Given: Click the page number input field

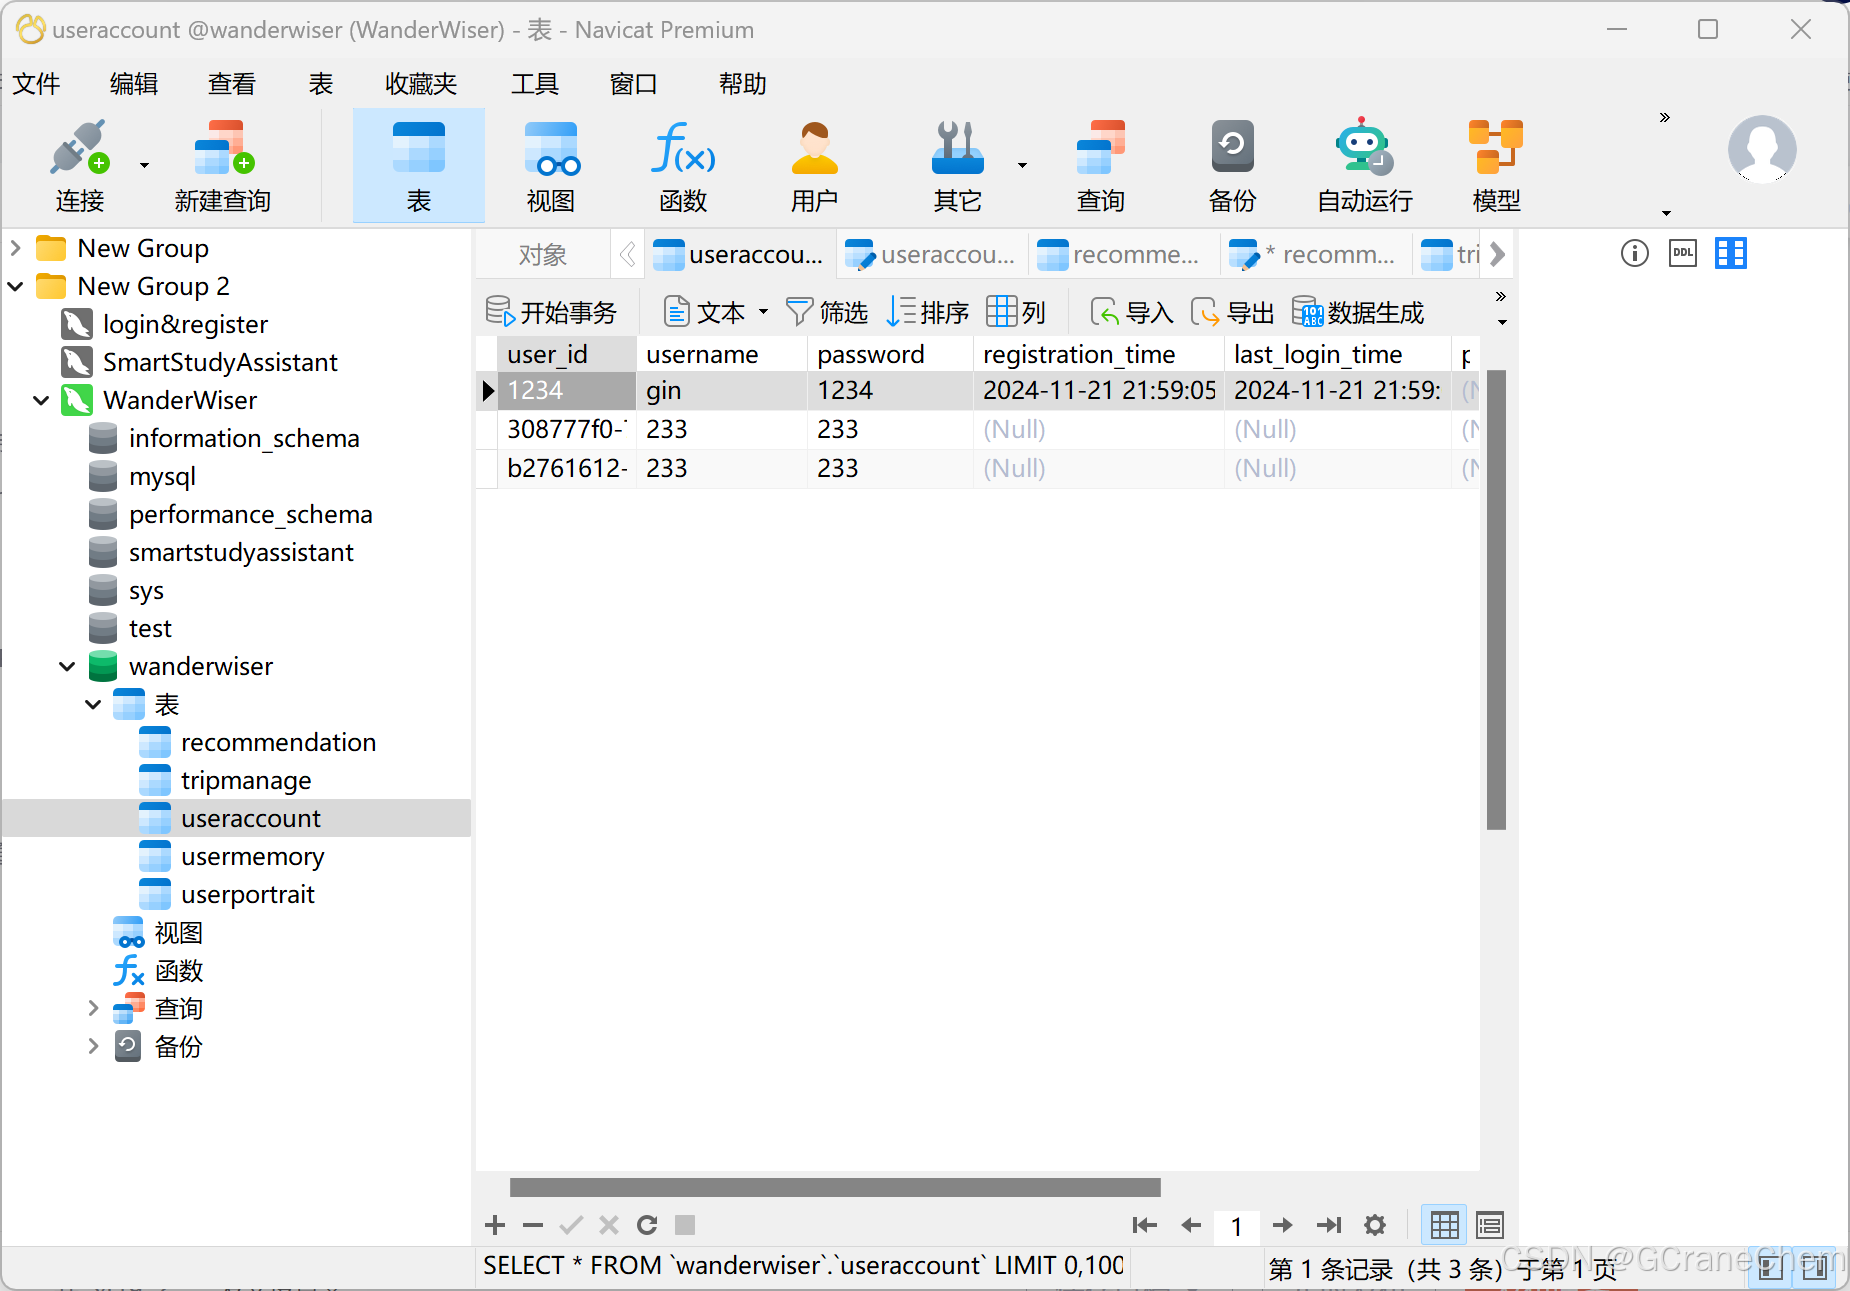Looking at the screenshot, I should point(1237,1226).
